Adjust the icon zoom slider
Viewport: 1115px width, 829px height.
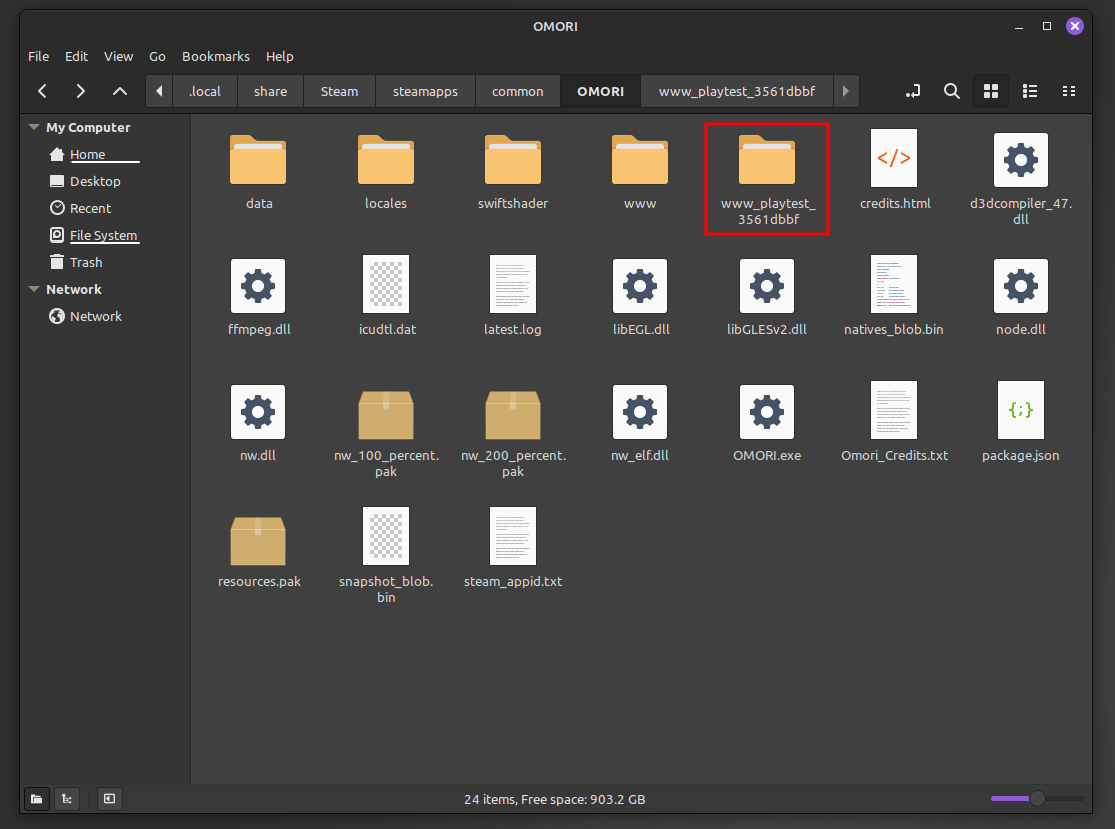pos(1037,798)
